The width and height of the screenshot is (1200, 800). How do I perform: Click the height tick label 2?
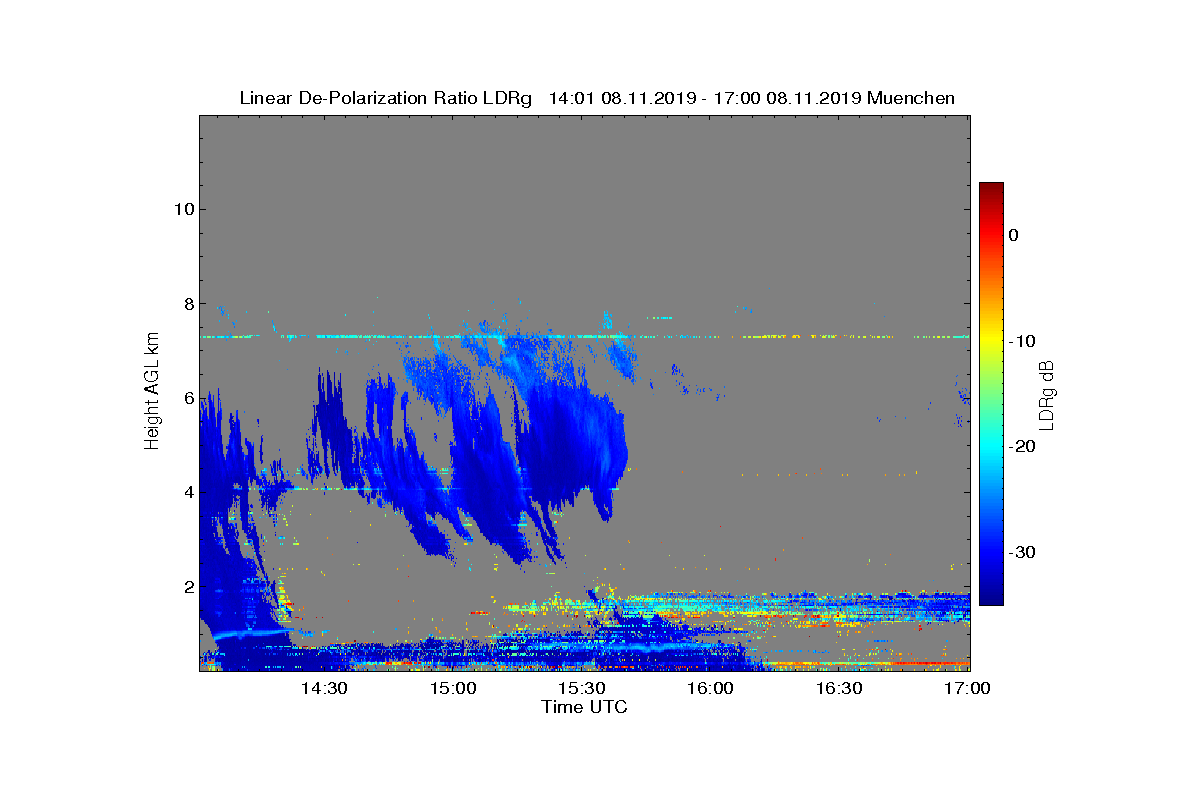tap(187, 586)
